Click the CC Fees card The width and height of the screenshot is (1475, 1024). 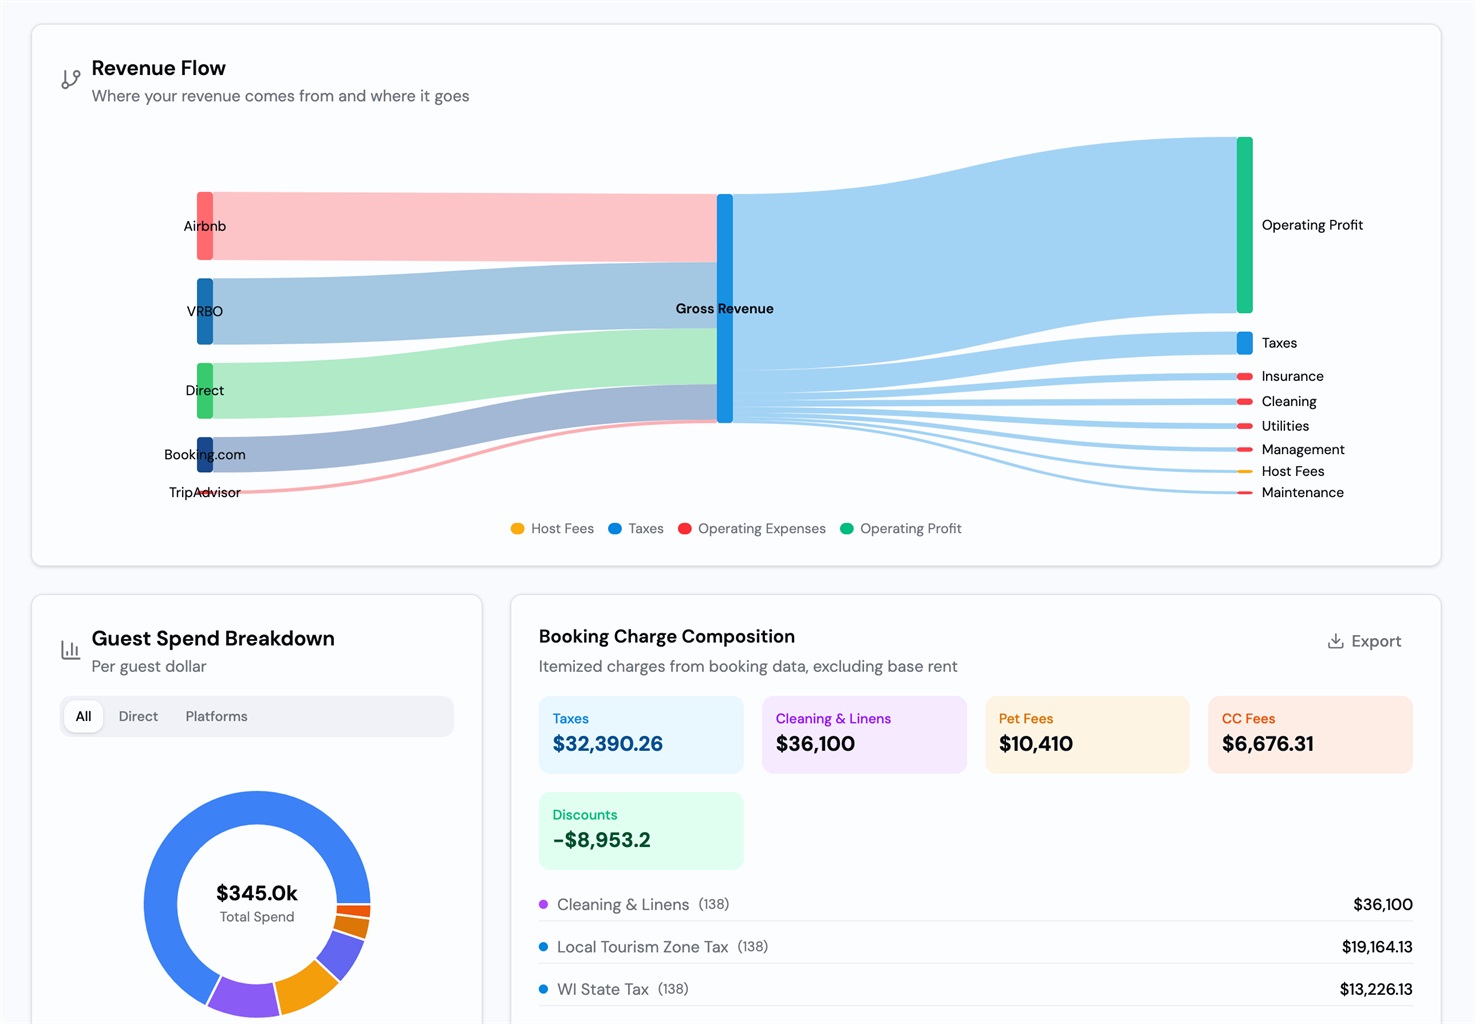pyautogui.click(x=1310, y=734)
